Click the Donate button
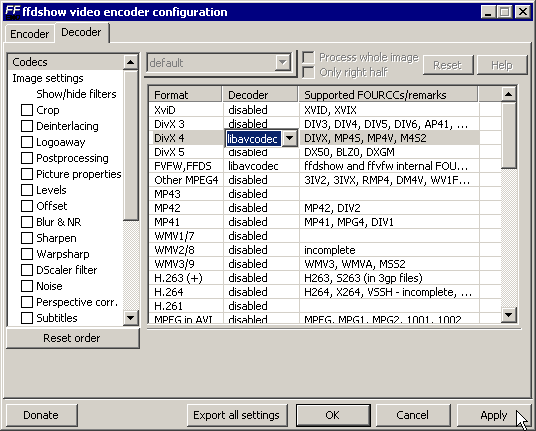The image size is (536, 431). click(x=41, y=415)
